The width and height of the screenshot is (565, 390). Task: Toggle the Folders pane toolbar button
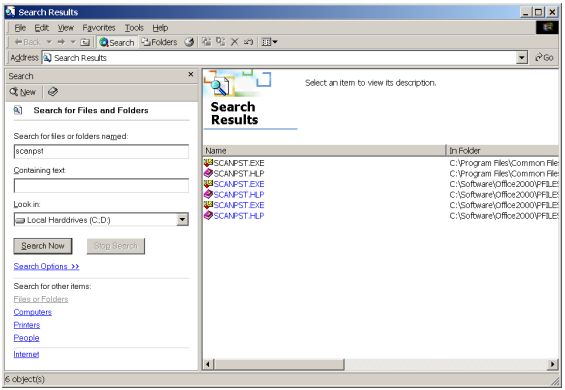click(159, 42)
